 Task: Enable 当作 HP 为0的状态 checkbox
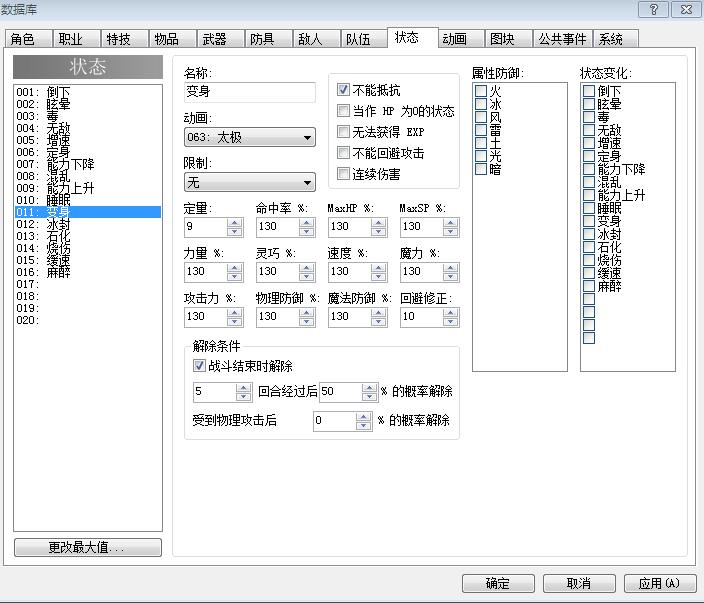point(343,110)
